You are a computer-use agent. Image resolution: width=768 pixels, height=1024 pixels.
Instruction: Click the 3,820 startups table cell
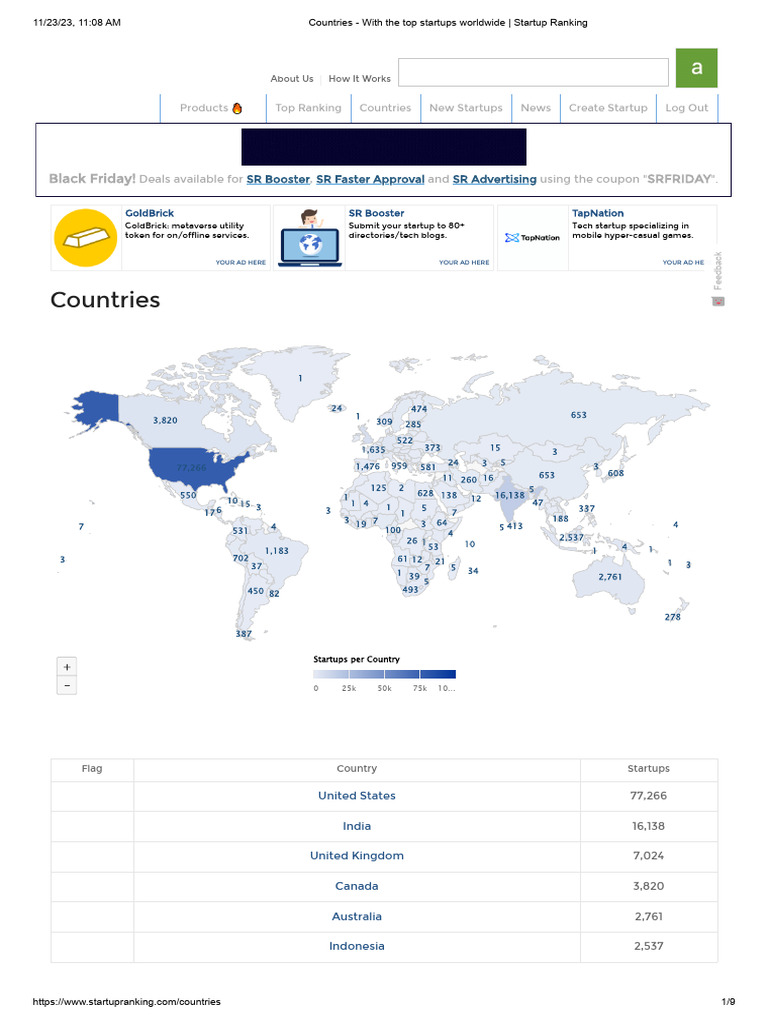pyautogui.click(x=648, y=886)
